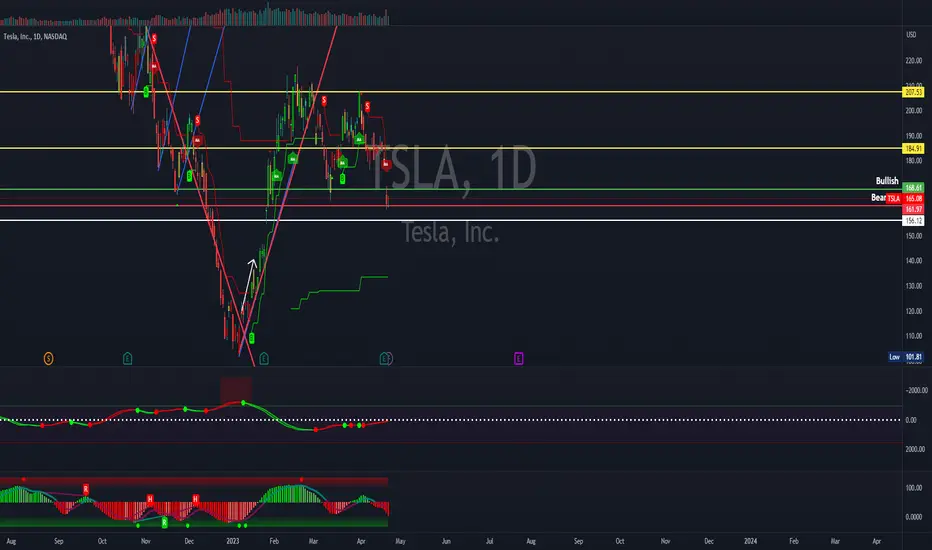Click the green B buy marker in late March
Viewport: 932px width, 550px height.
coord(342,178)
